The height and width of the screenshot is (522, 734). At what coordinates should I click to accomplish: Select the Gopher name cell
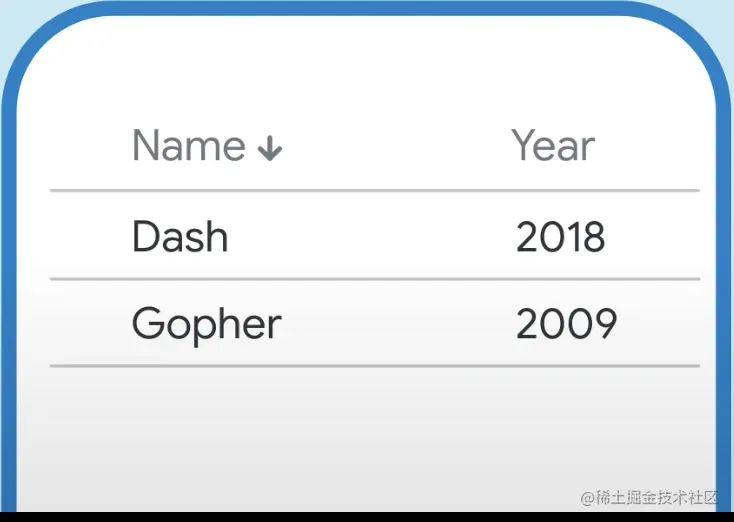pyautogui.click(x=207, y=325)
